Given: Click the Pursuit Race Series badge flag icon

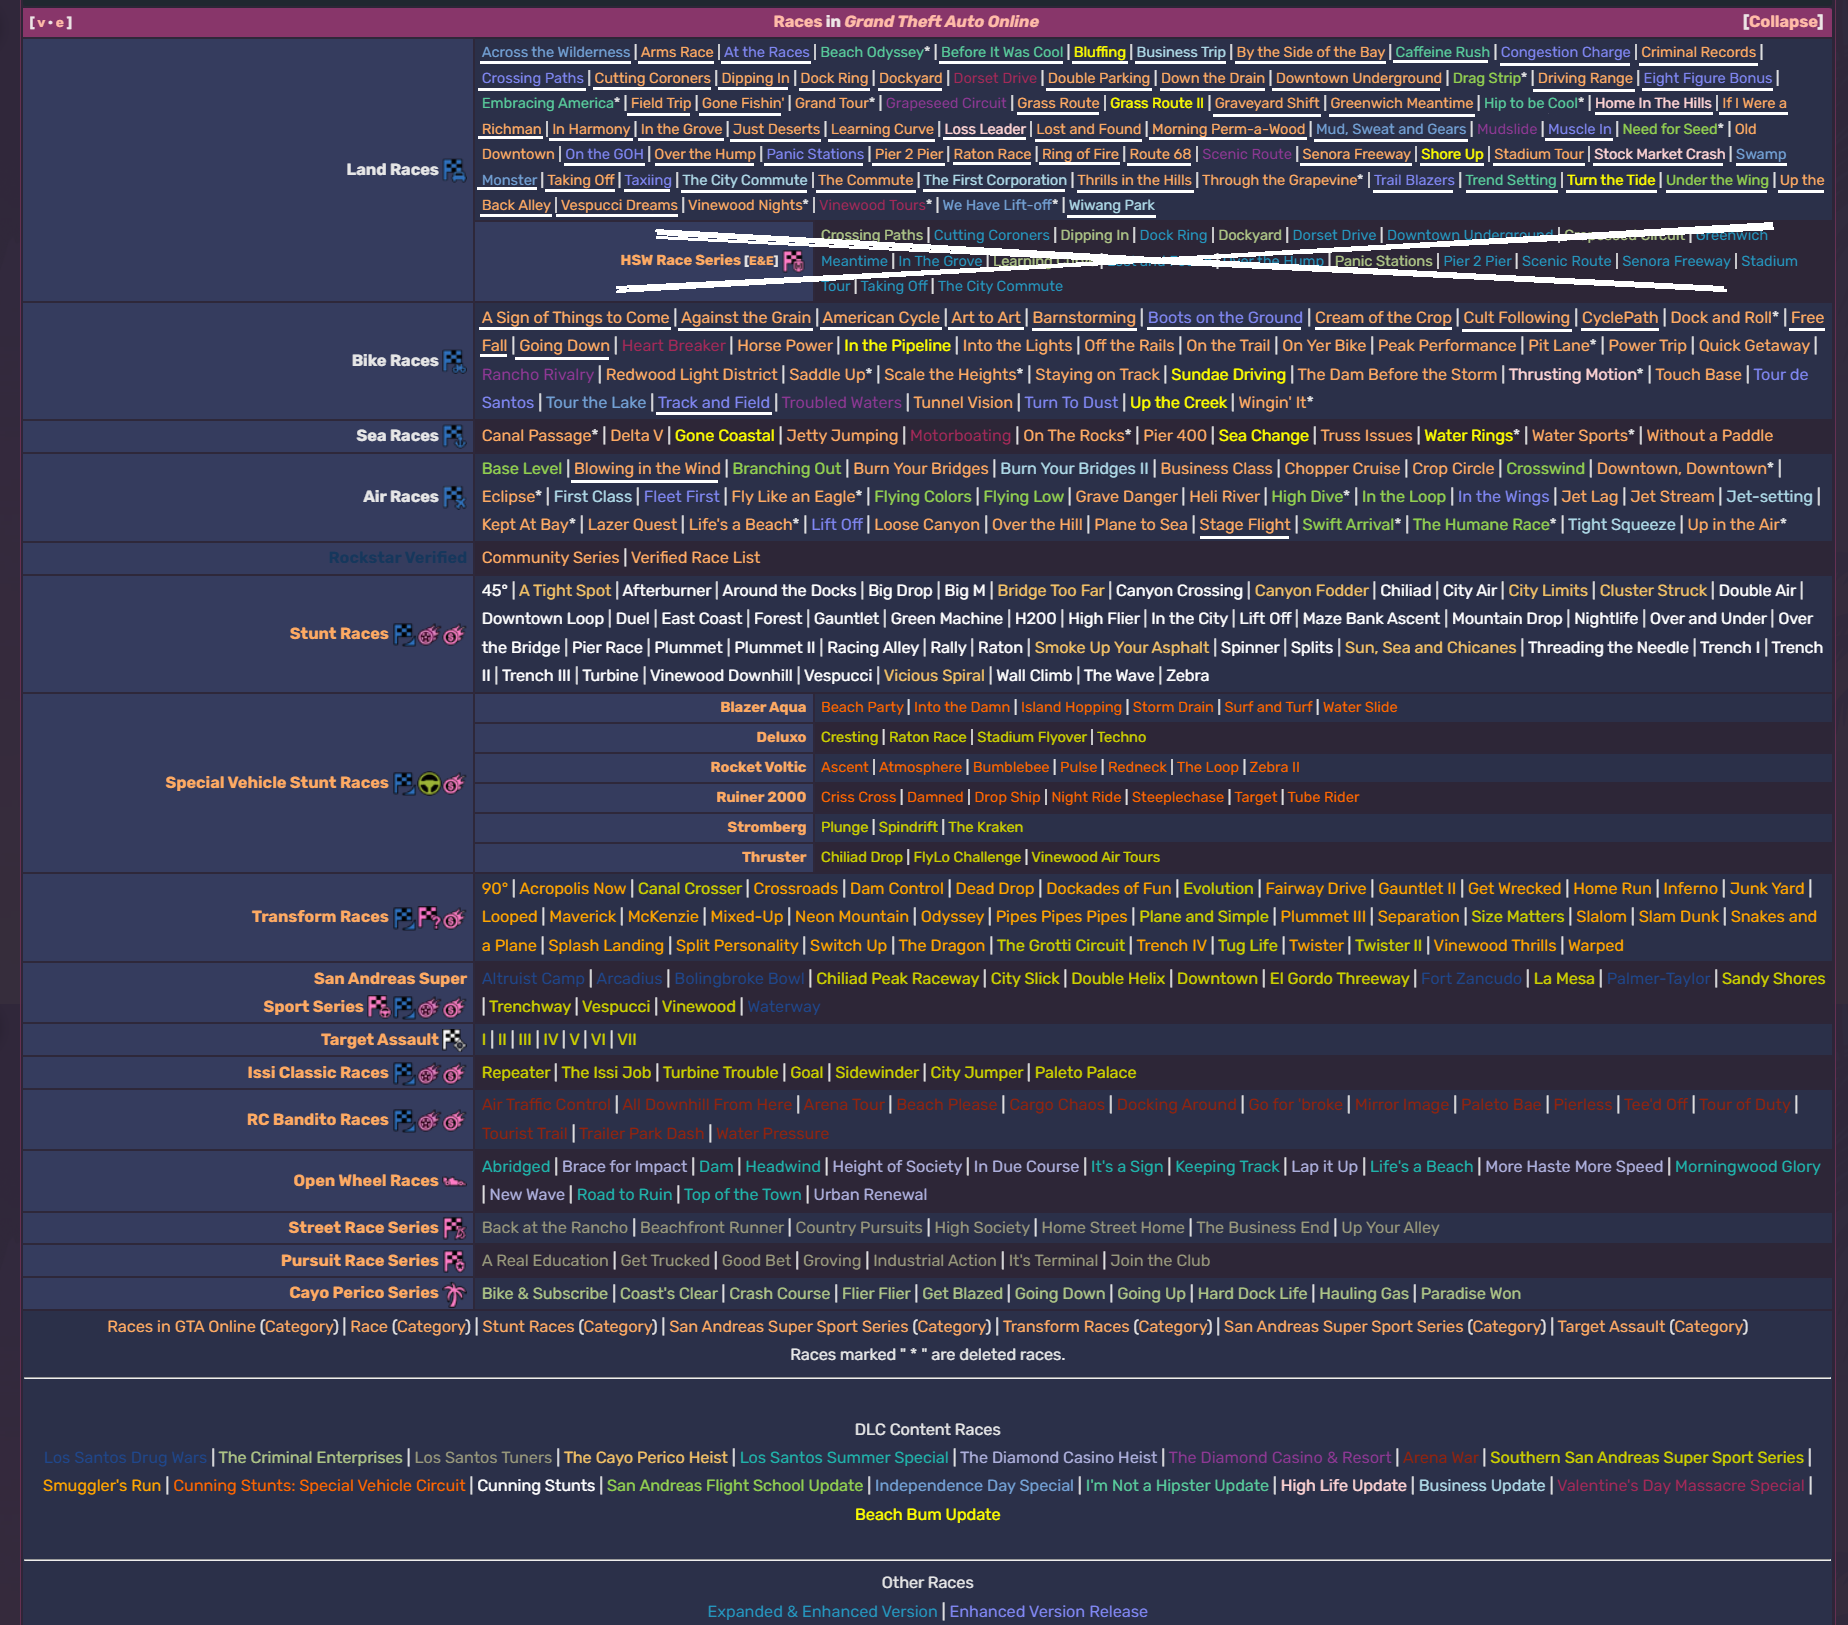Looking at the screenshot, I should (454, 1261).
